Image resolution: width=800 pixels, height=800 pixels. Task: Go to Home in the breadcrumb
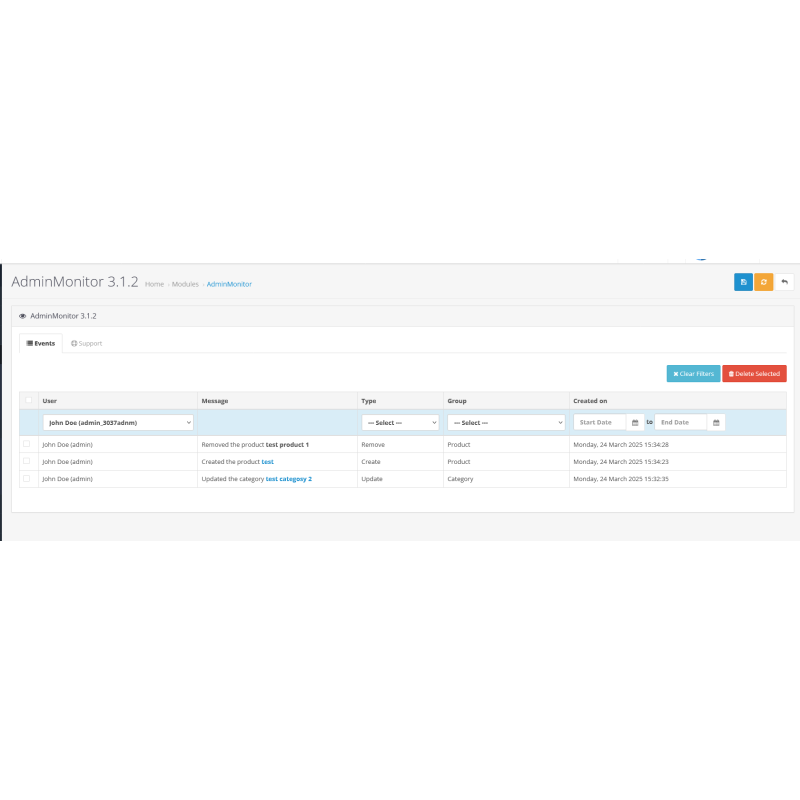pos(154,284)
